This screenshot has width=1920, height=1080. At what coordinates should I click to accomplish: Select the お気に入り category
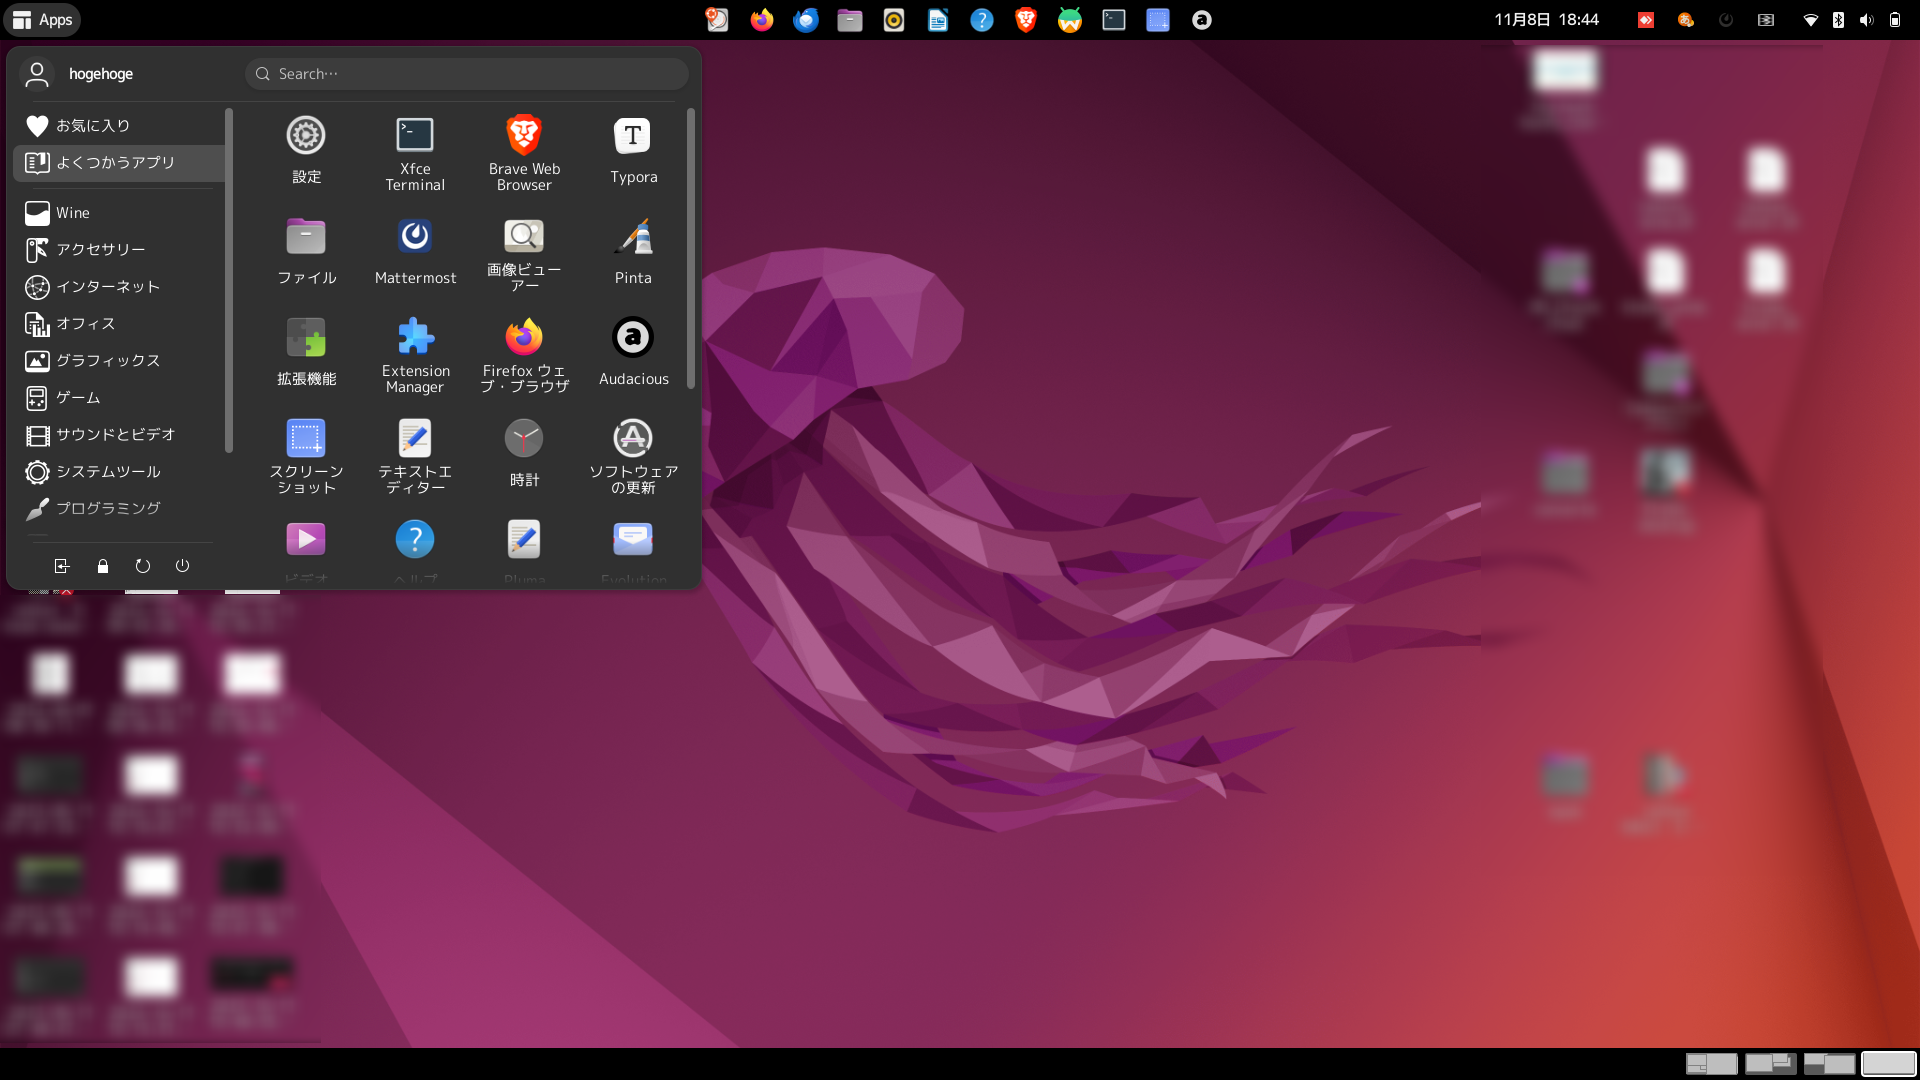click(93, 126)
